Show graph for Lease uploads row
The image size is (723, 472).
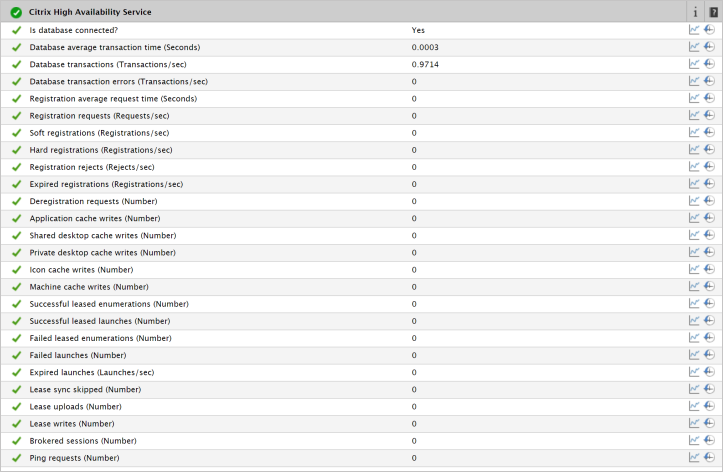pos(694,406)
